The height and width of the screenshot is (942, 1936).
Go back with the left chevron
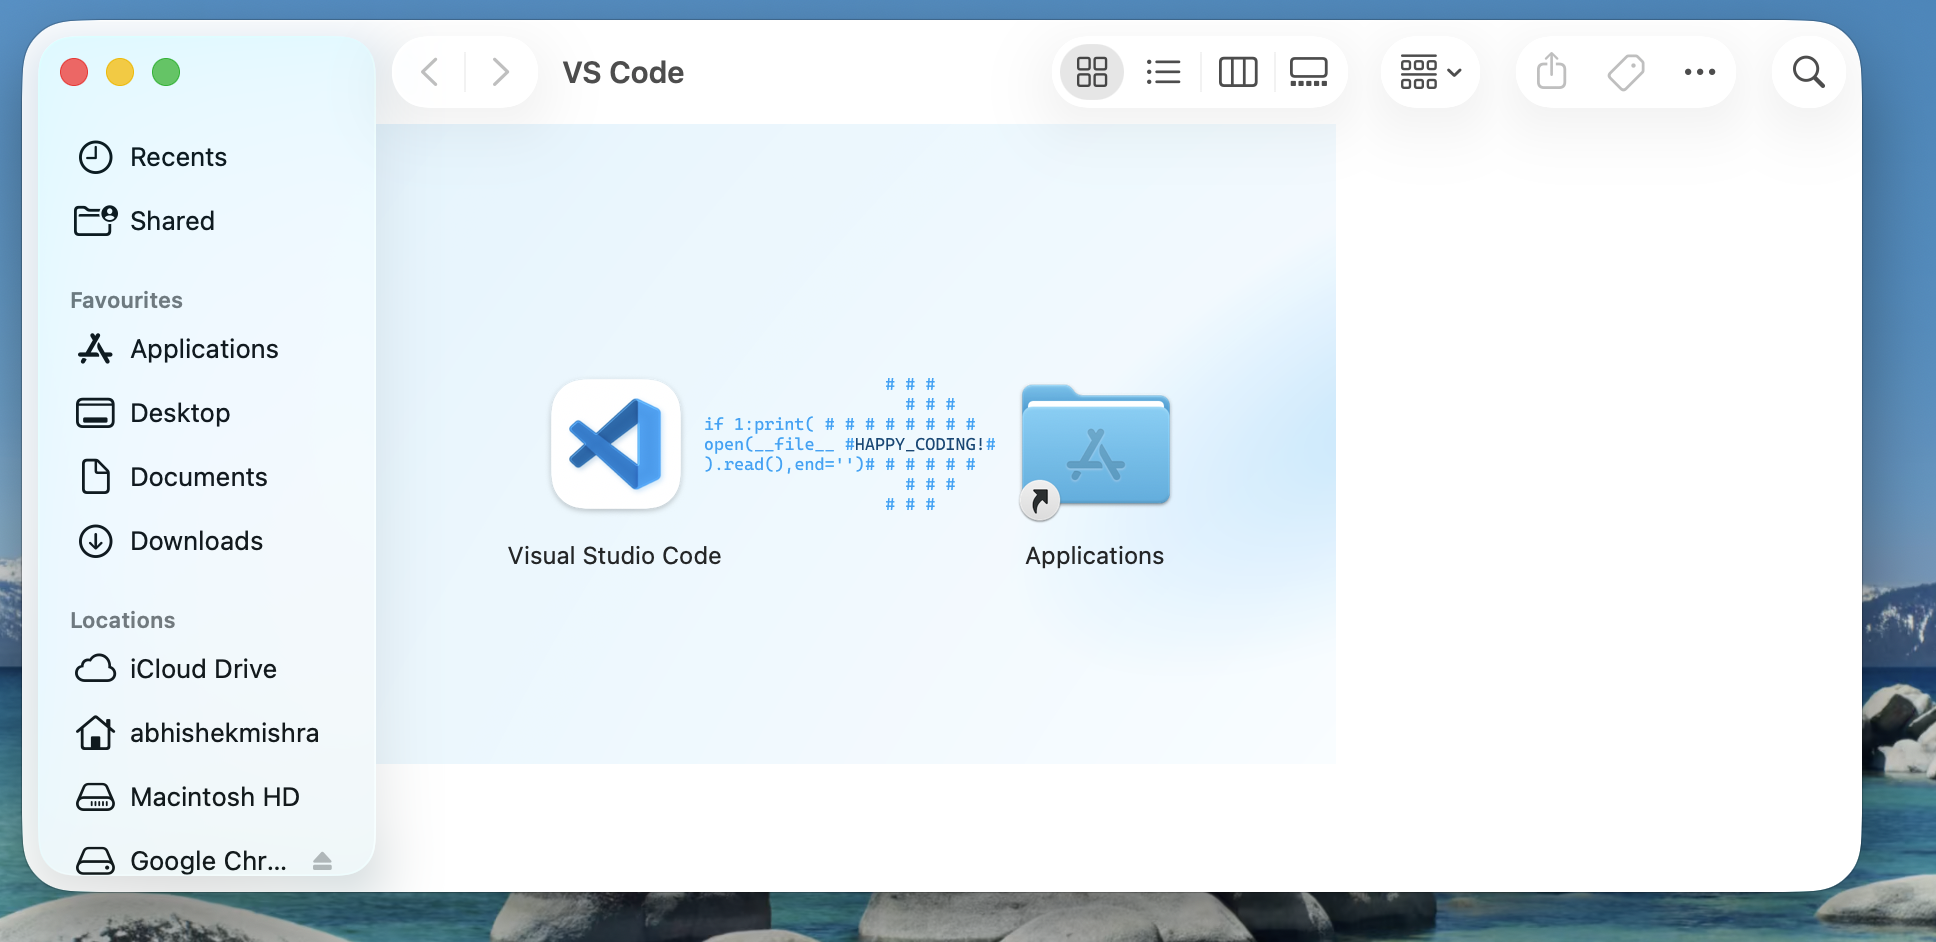tap(430, 72)
